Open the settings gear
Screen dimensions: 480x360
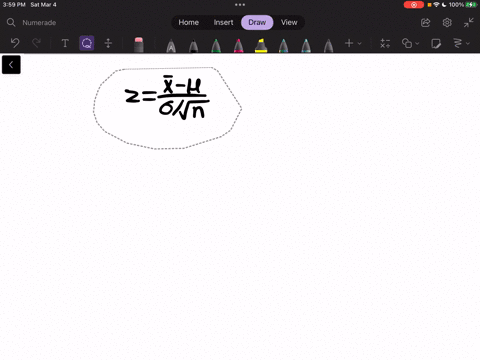pyautogui.click(x=447, y=23)
